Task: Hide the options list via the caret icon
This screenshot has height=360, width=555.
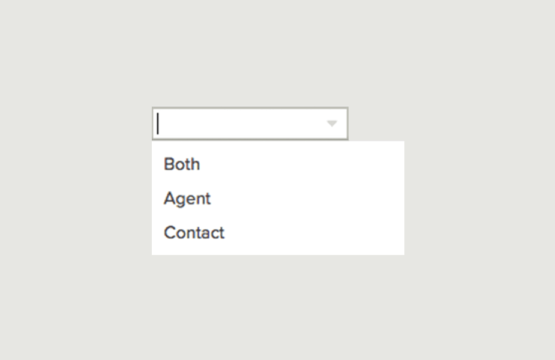Action: coord(332,124)
